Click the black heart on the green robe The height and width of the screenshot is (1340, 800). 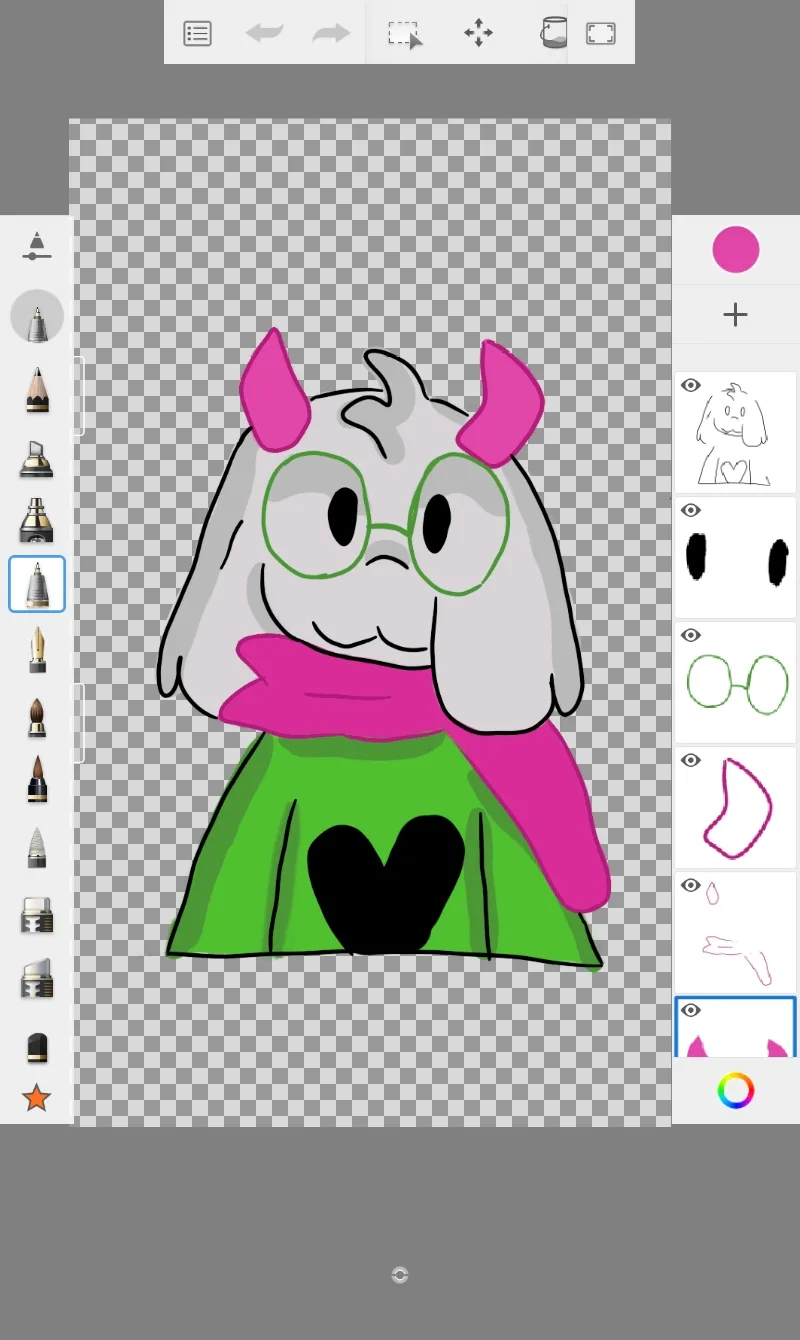tap(384, 885)
